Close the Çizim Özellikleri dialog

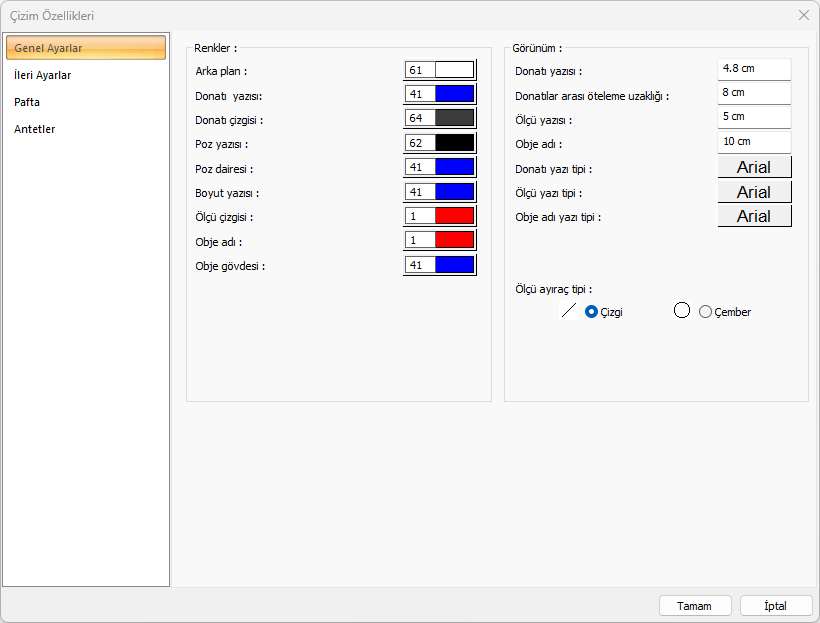pos(804,15)
